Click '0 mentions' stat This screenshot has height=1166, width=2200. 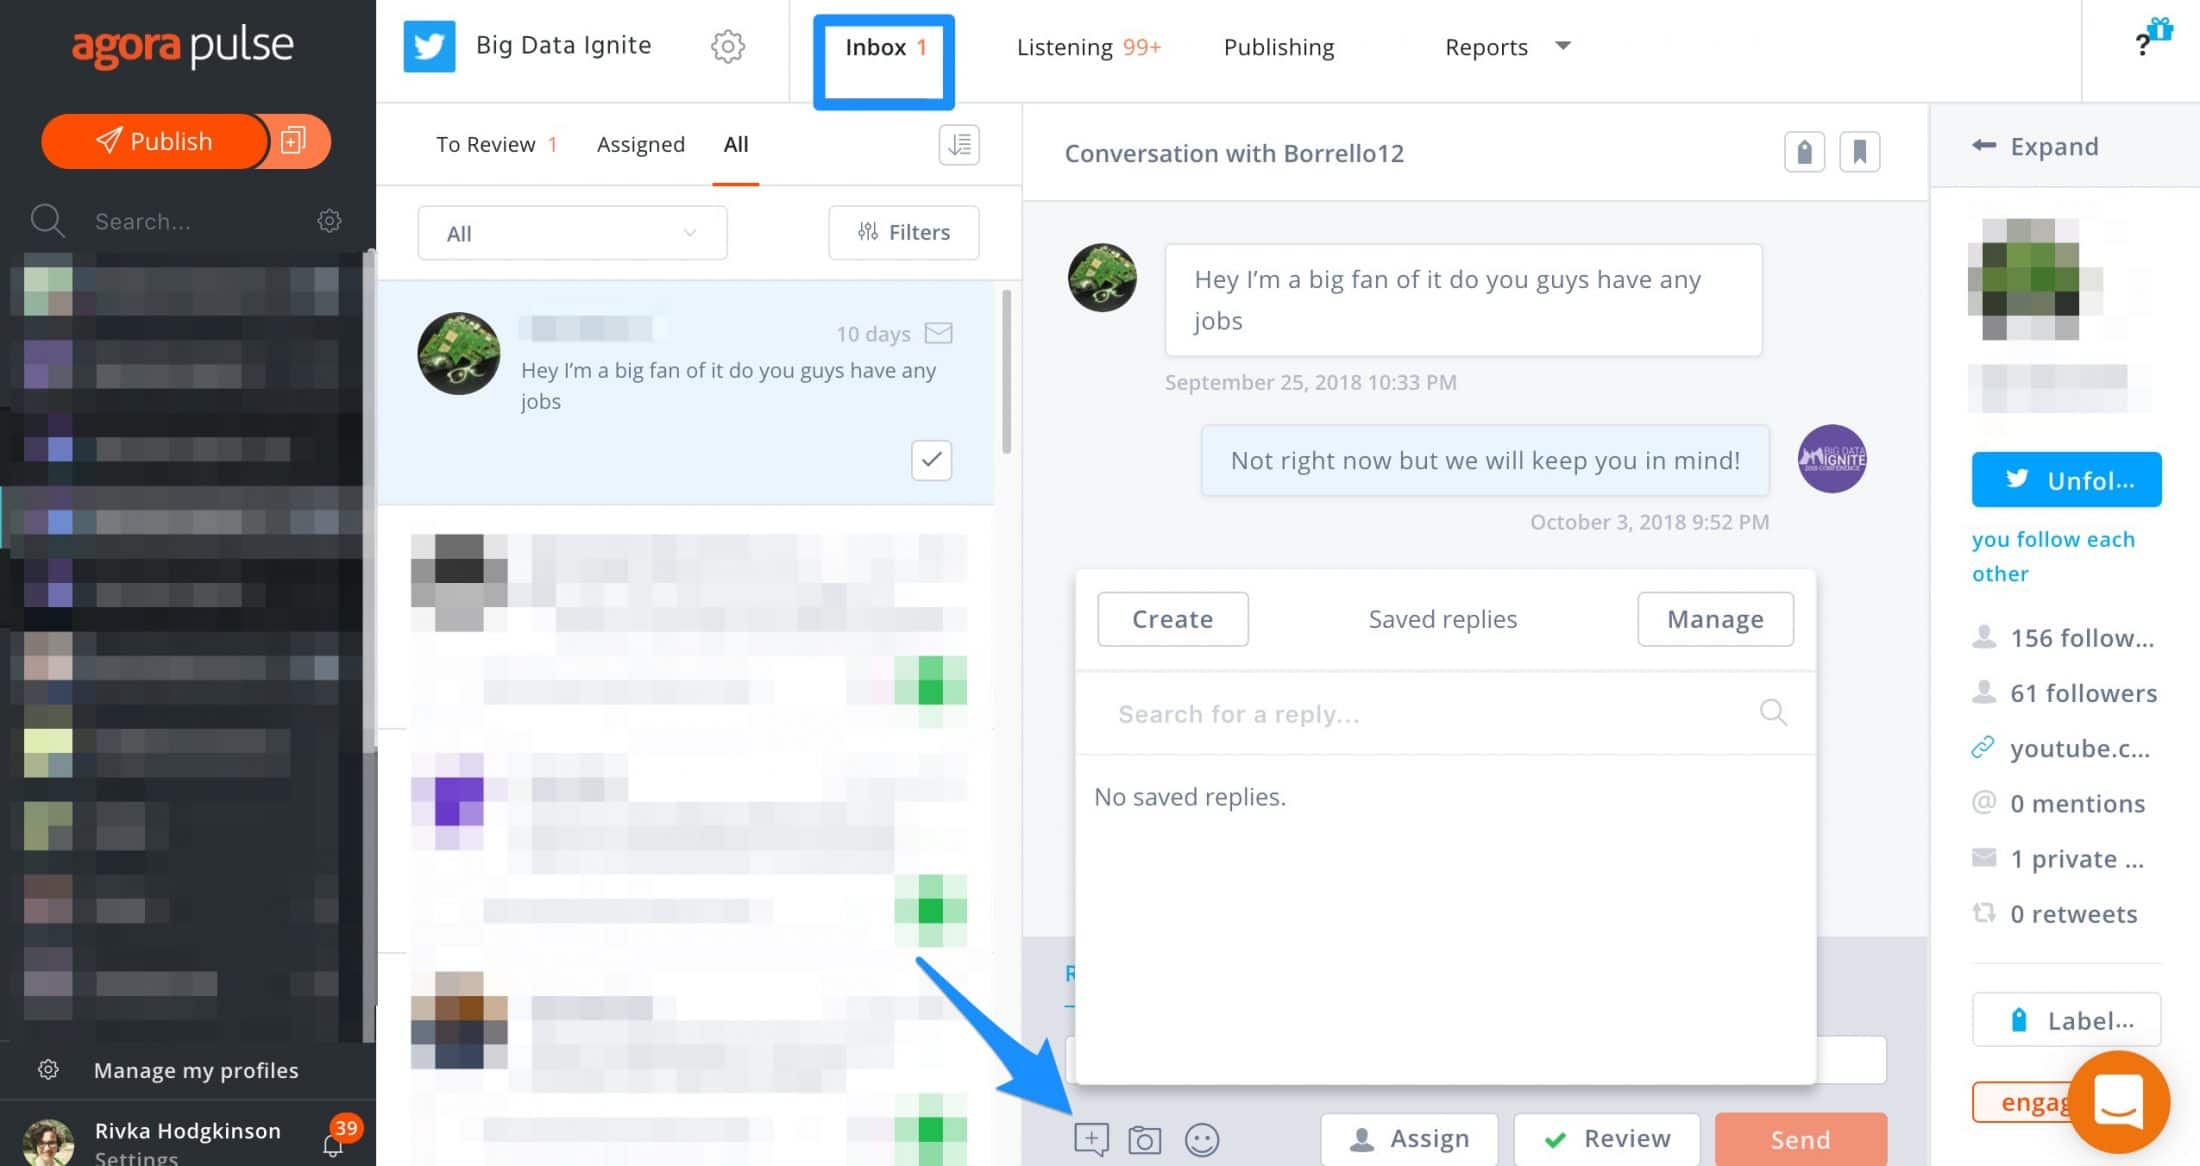pos(2077,803)
